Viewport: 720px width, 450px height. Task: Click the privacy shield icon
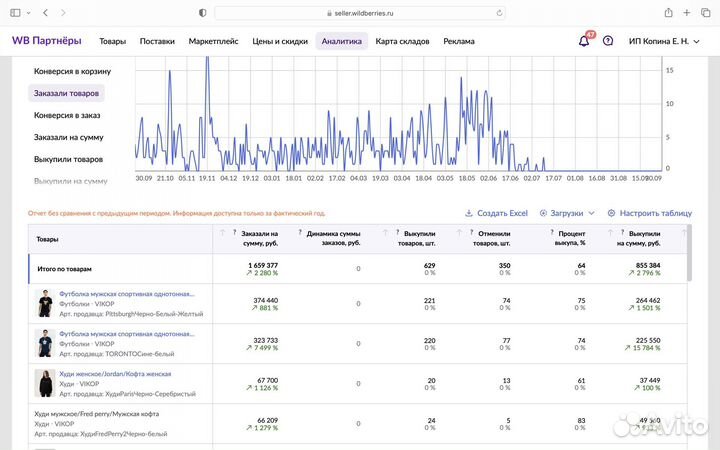click(203, 13)
